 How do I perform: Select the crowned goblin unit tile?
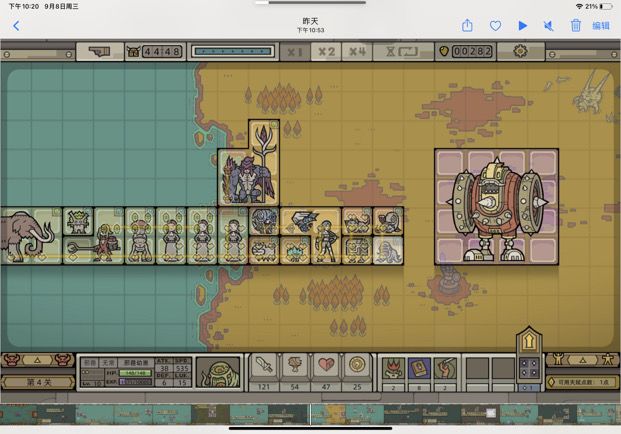(x=78, y=222)
